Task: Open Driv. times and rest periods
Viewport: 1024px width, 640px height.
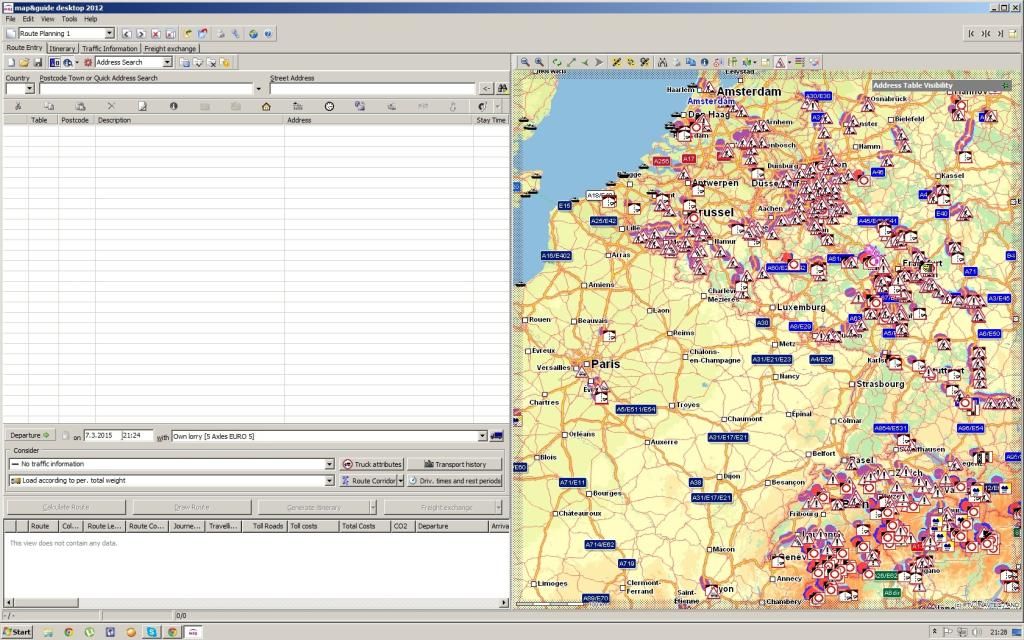Action: tap(455, 481)
